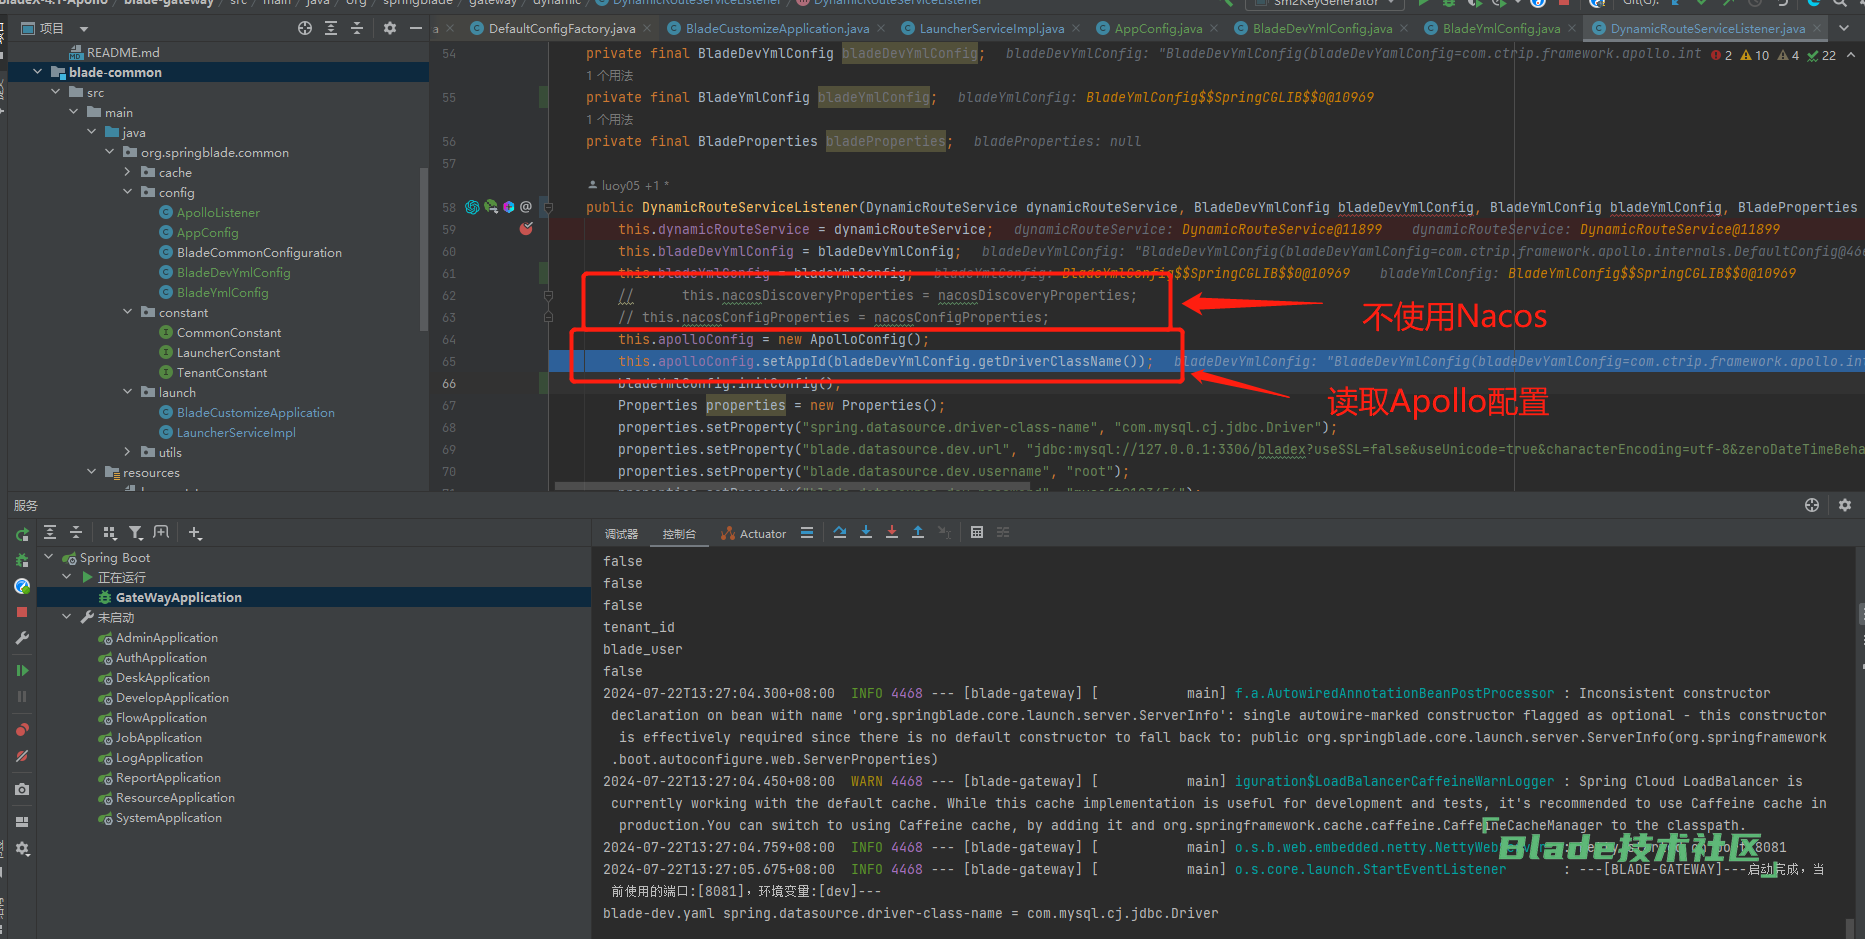The width and height of the screenshot is (1865, 939).
Task: Toggle breakpoint on line 59 in gutter
Action: pyautogui.click(x=526, y=229)
